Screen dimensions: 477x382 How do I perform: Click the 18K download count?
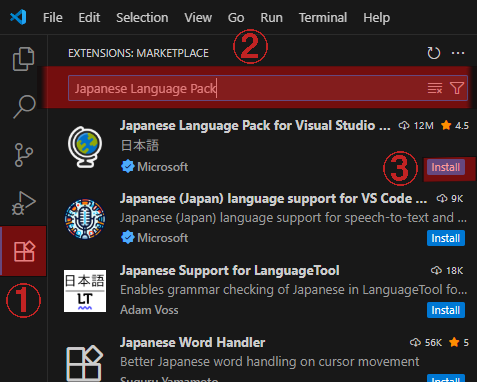click(x=447, y=271)
